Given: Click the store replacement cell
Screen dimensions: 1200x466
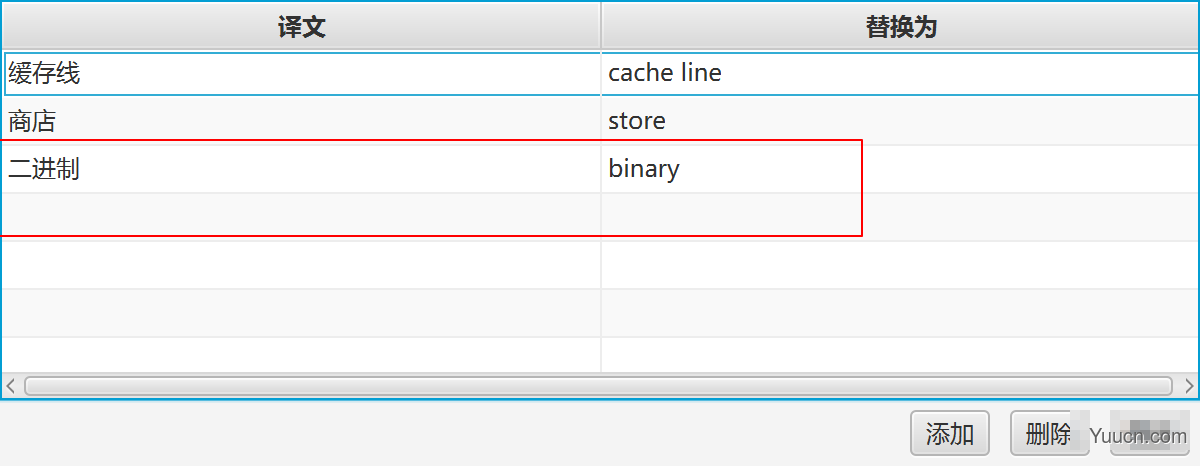Looking at the screenshot, I should [x=900, y=121].
